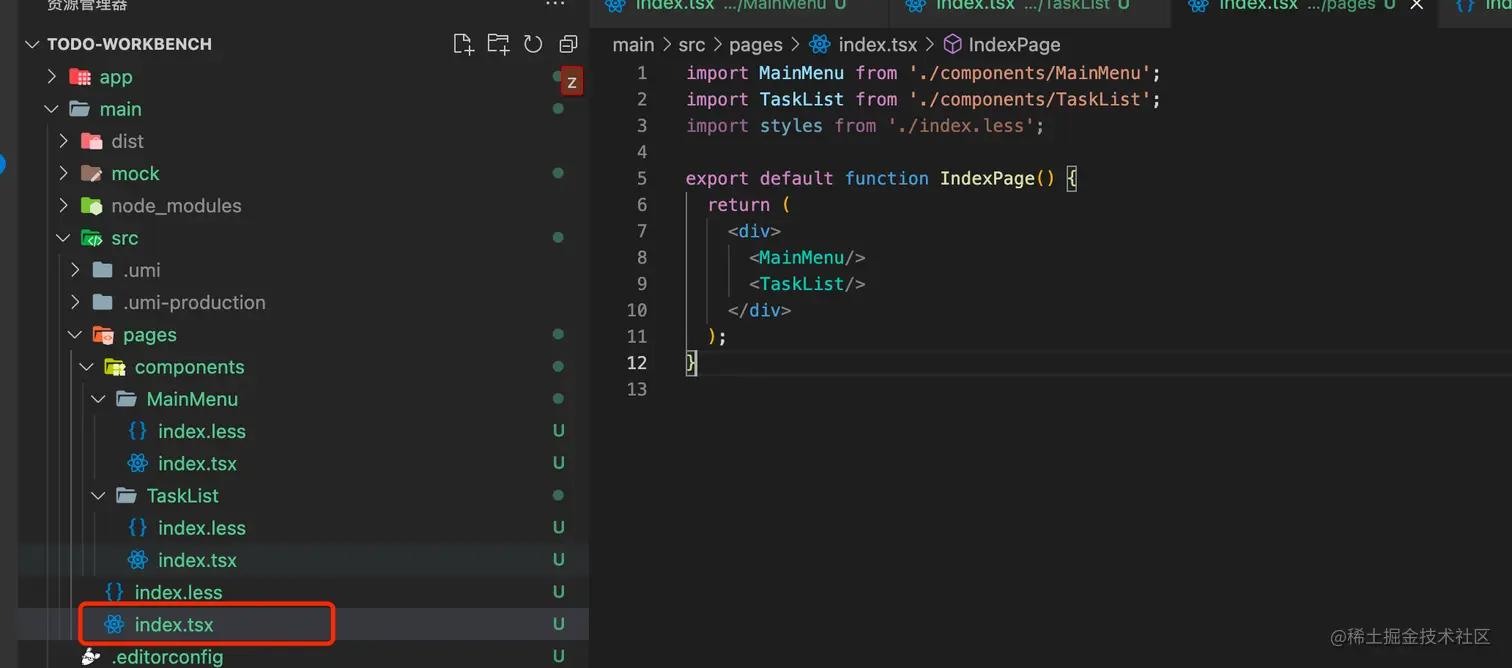Click the 'return' keyword on line 6
Viewport: 1512px width, 668px height.
(739, 205)
